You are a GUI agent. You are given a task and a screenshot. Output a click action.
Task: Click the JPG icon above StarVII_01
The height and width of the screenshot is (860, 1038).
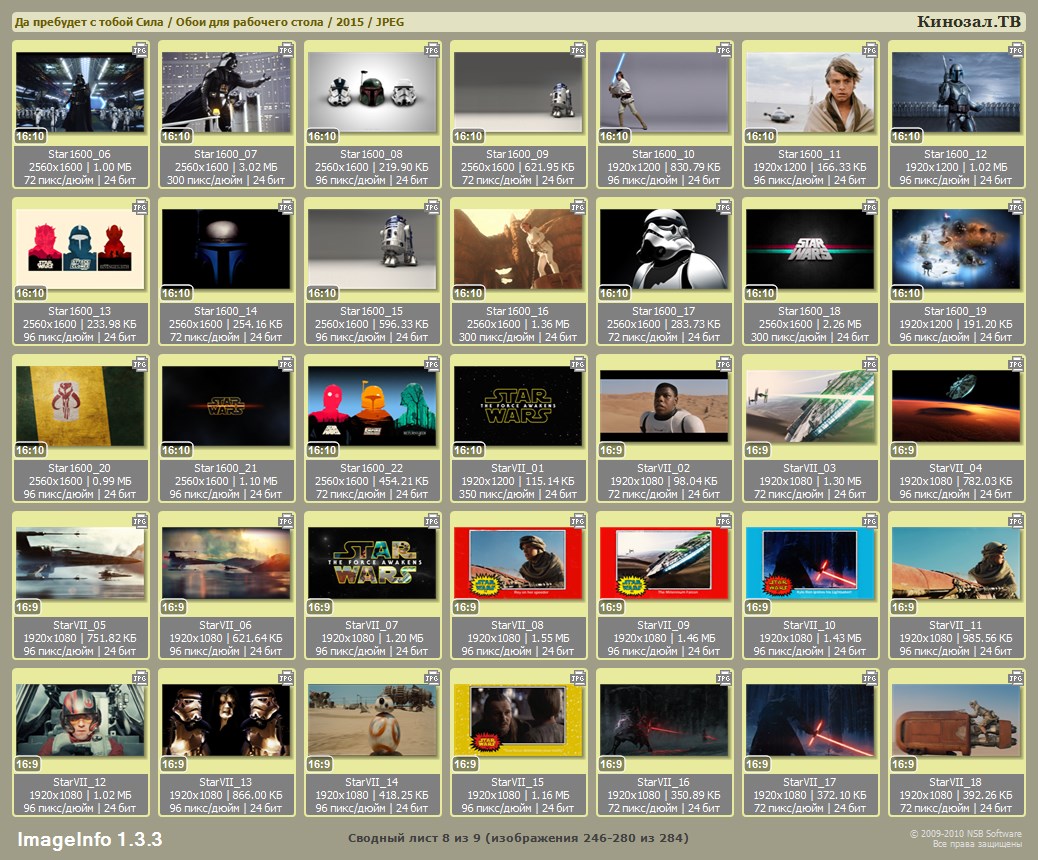[x=578, y=363]
